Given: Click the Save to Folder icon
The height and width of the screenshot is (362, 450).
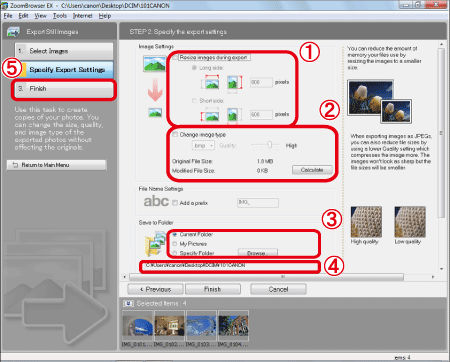Looking at the screenshot, I should pos(155,244).
